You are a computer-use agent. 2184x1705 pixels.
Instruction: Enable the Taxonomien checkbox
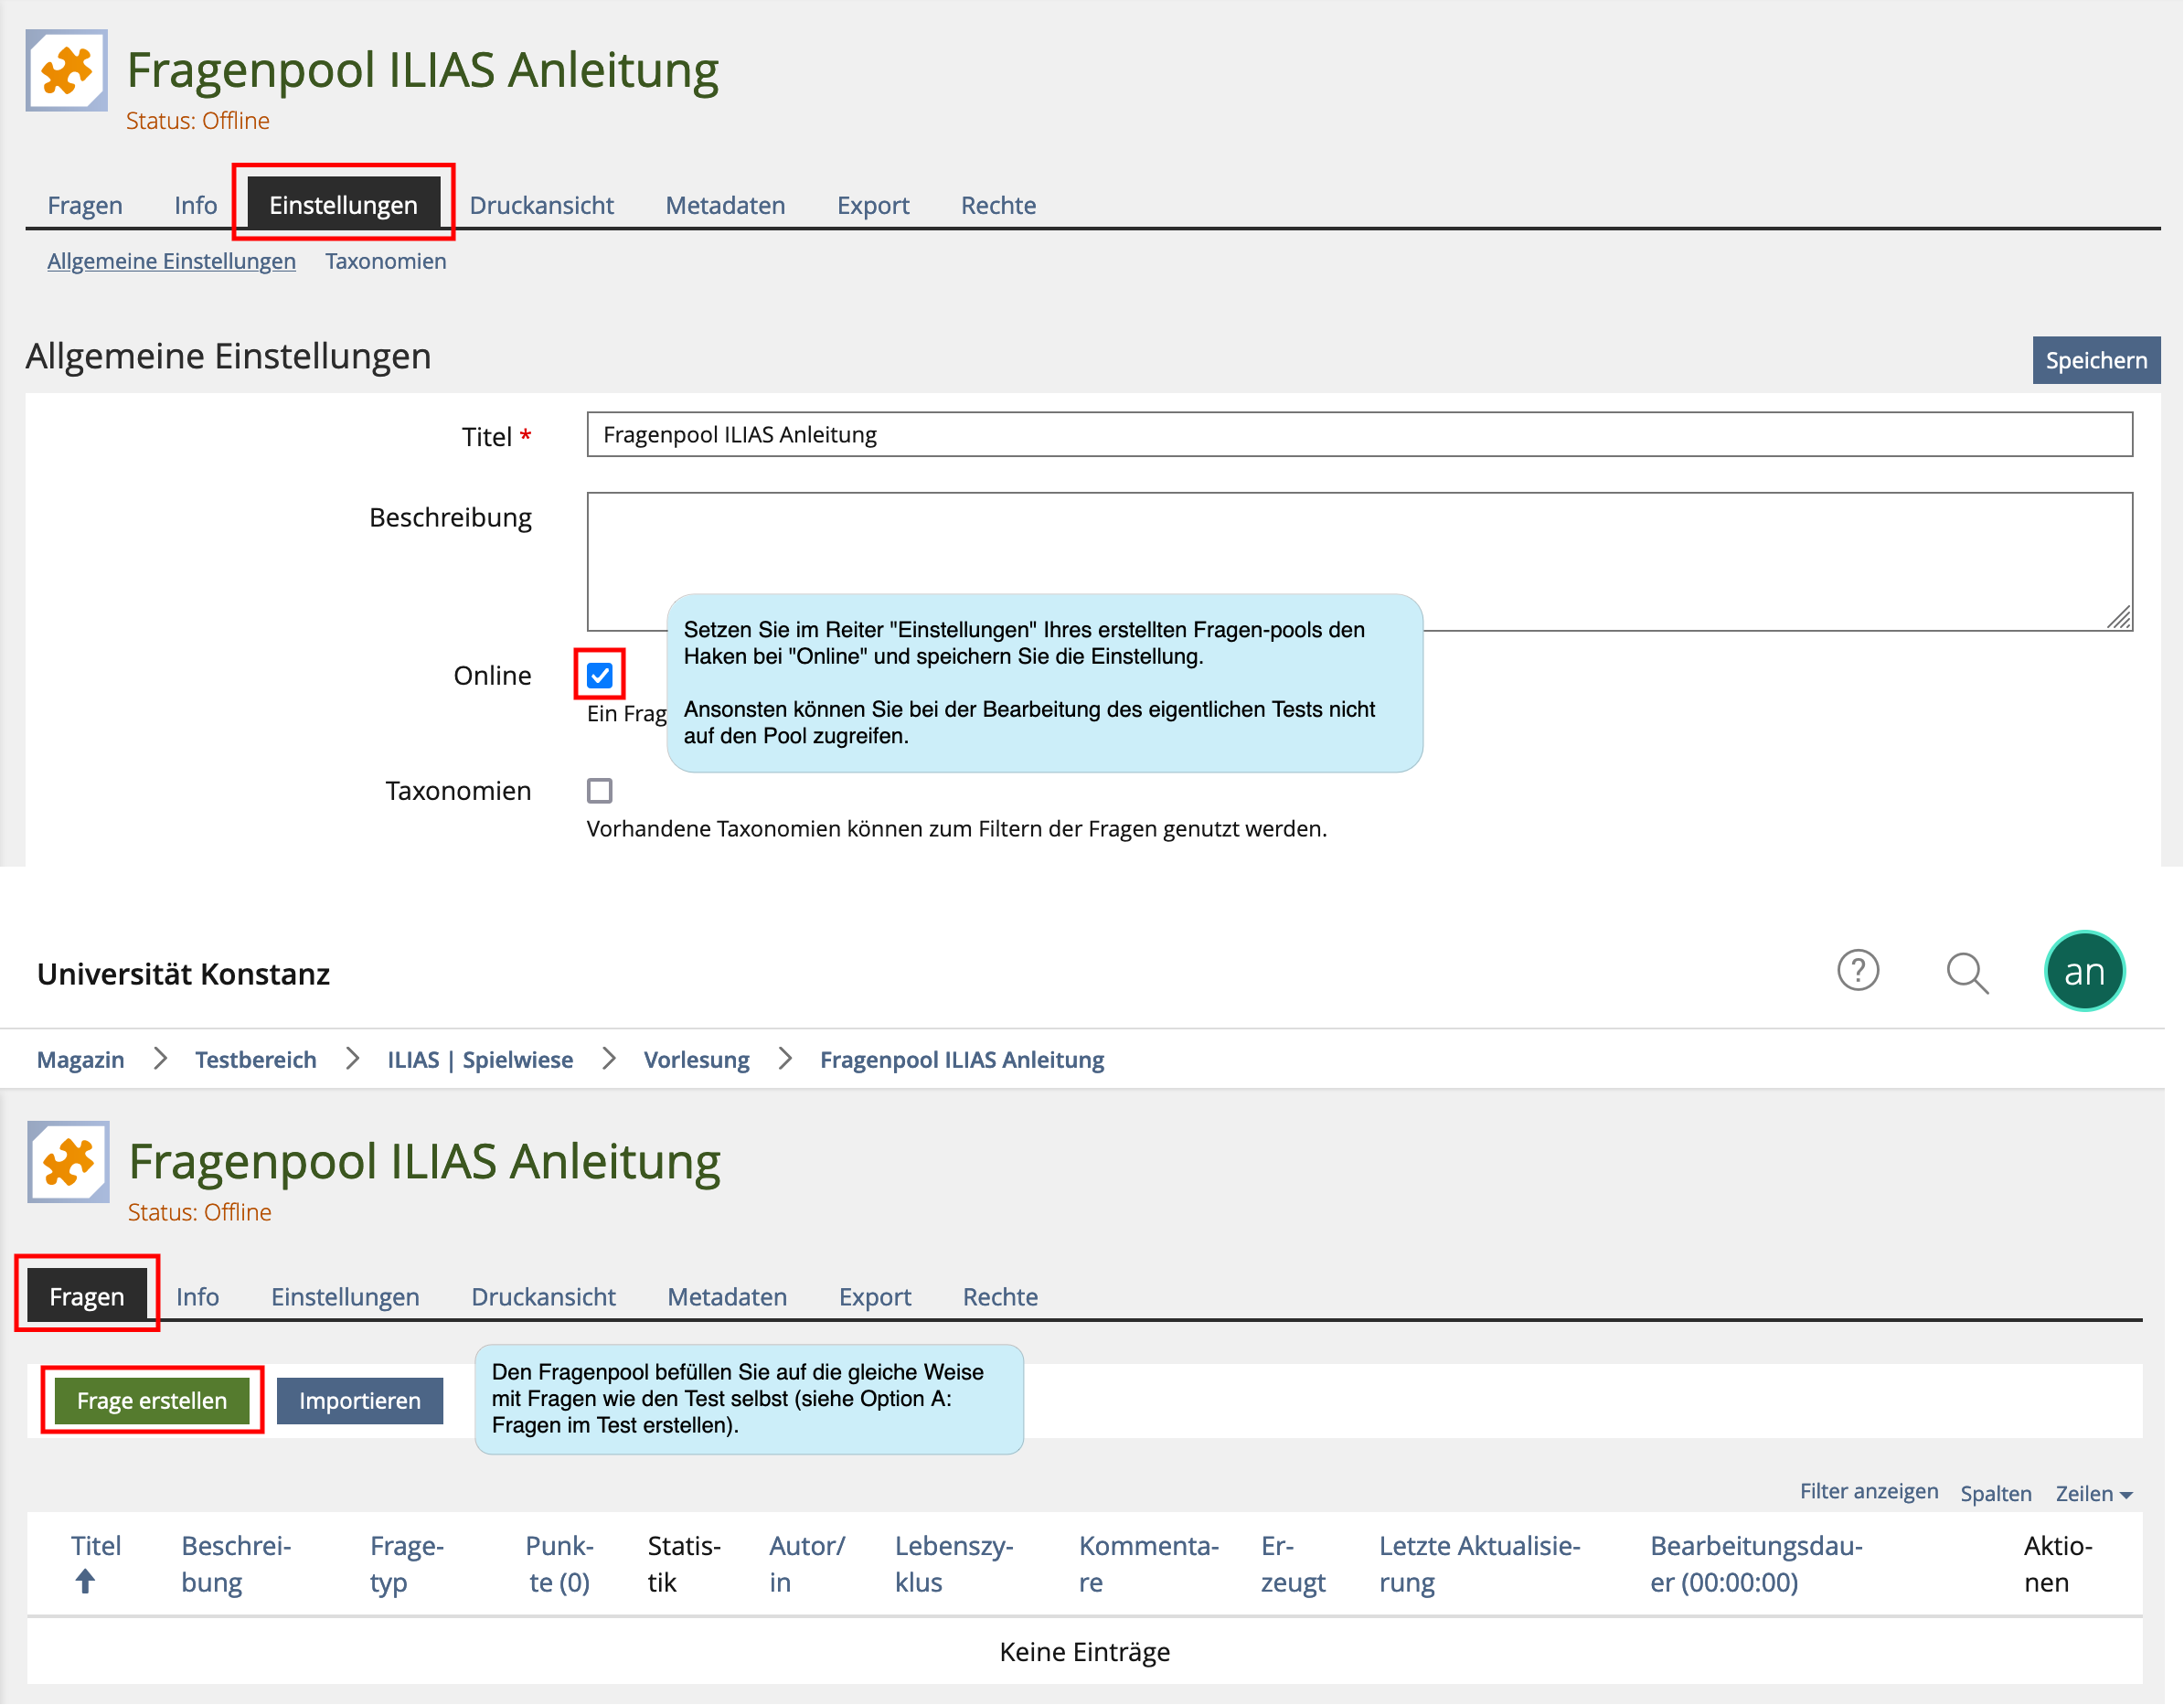[600, 791]
